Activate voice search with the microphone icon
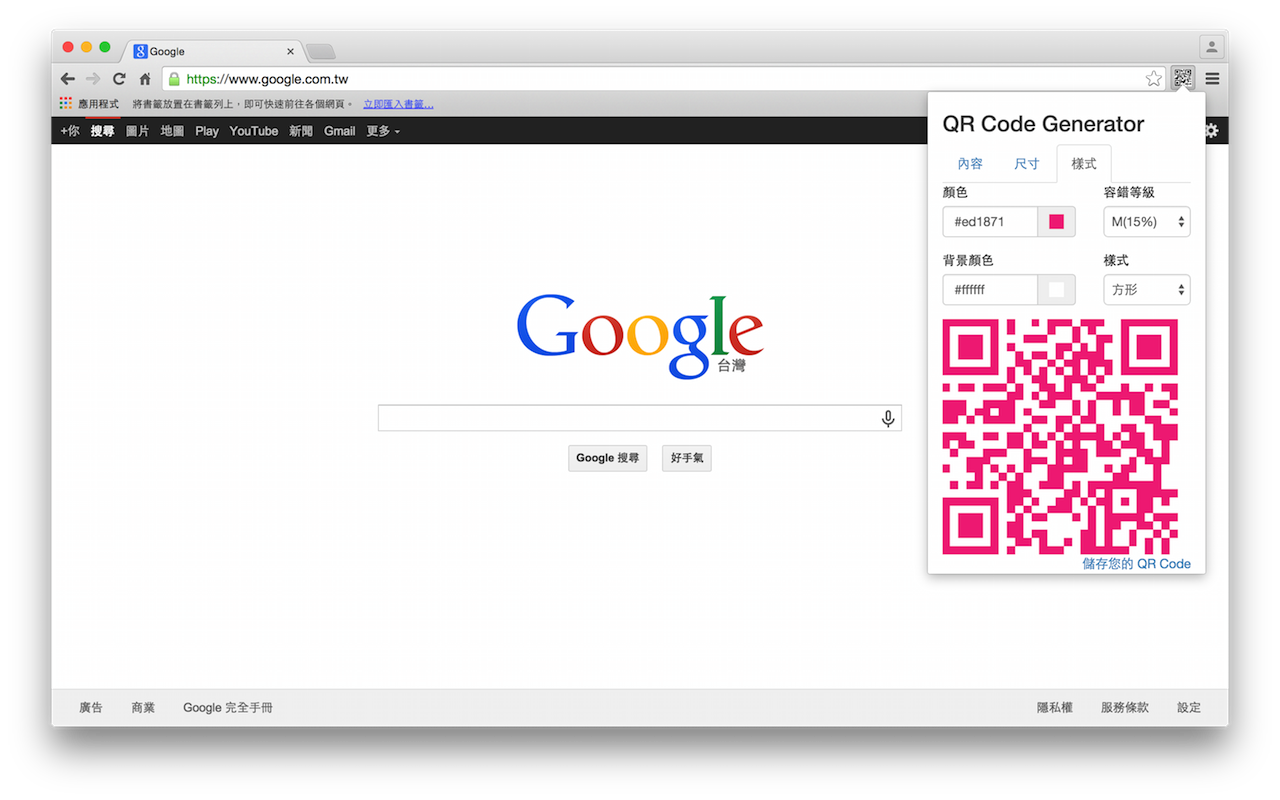 point(888,418)
